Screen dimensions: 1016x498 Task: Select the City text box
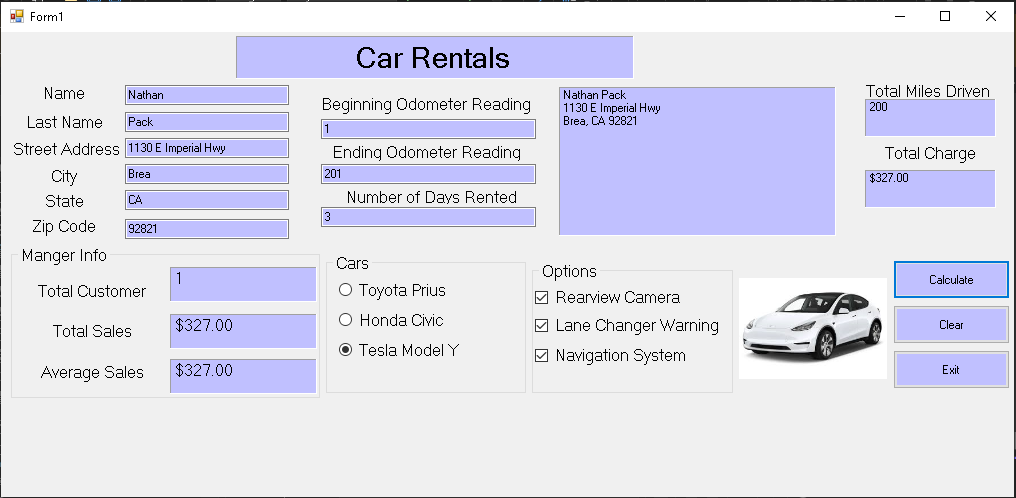[x=206, y=174]
